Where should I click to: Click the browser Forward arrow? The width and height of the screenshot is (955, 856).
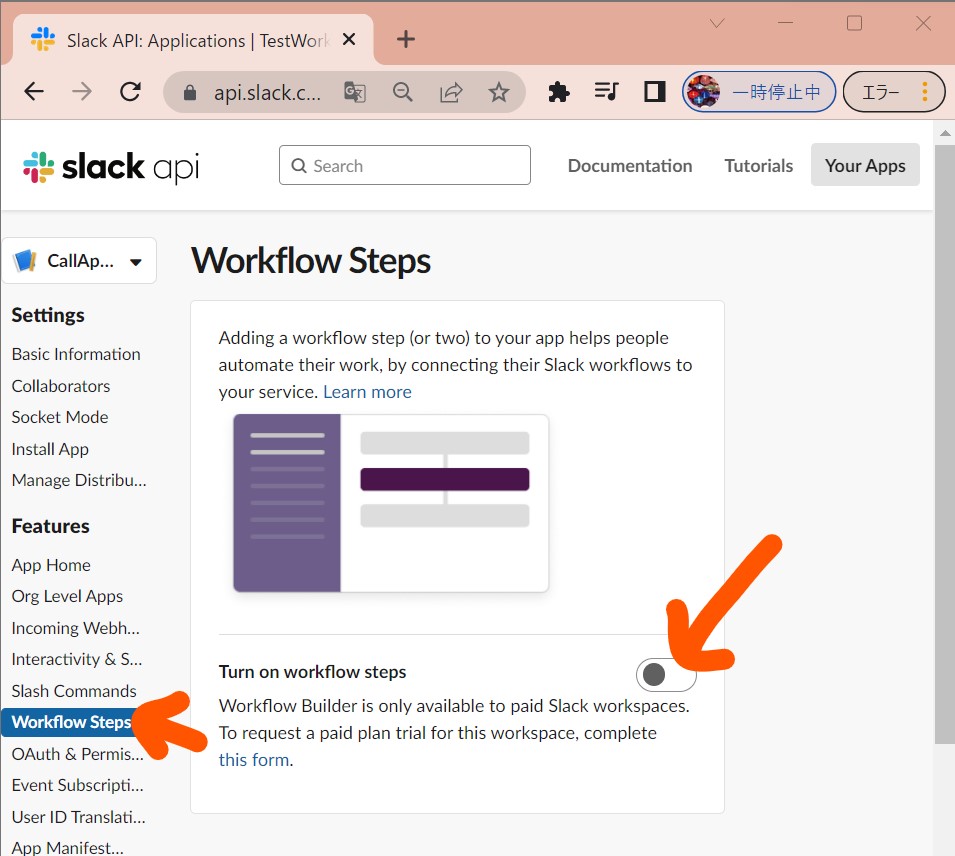(82, 92)
